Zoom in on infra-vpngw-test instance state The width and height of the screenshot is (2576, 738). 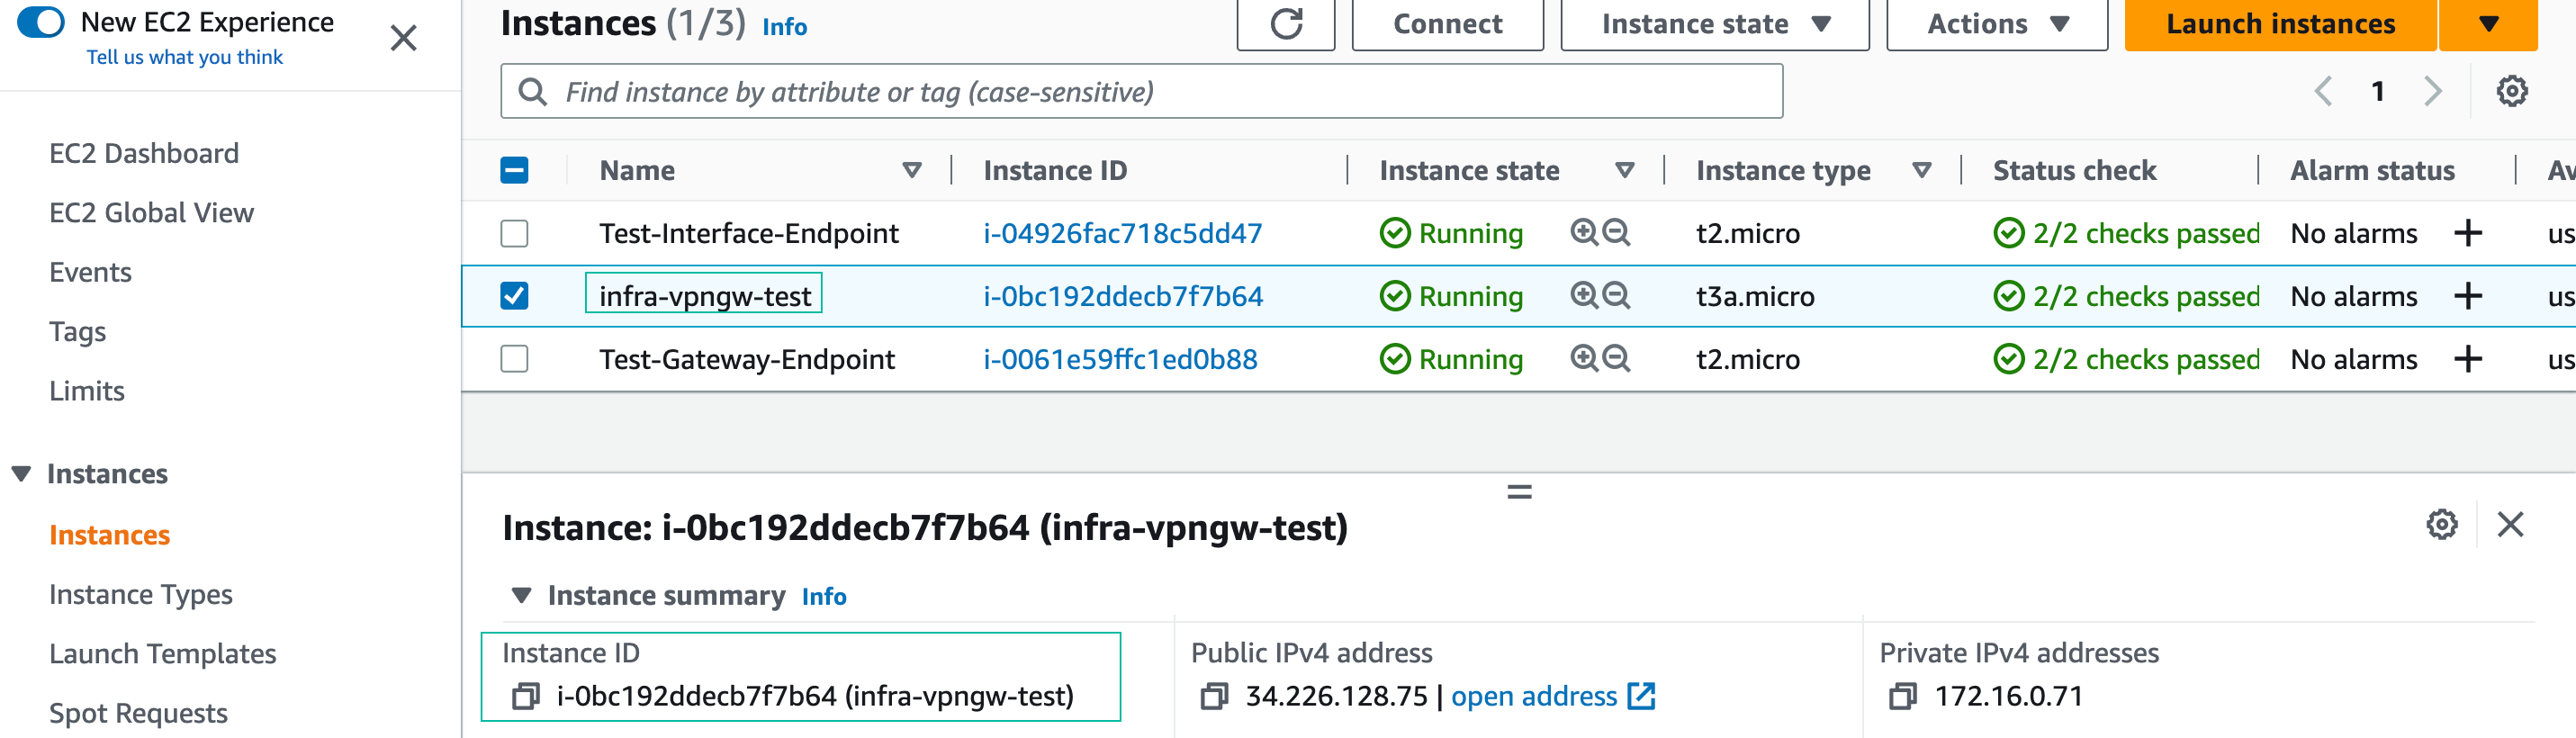coord(1583,296)
